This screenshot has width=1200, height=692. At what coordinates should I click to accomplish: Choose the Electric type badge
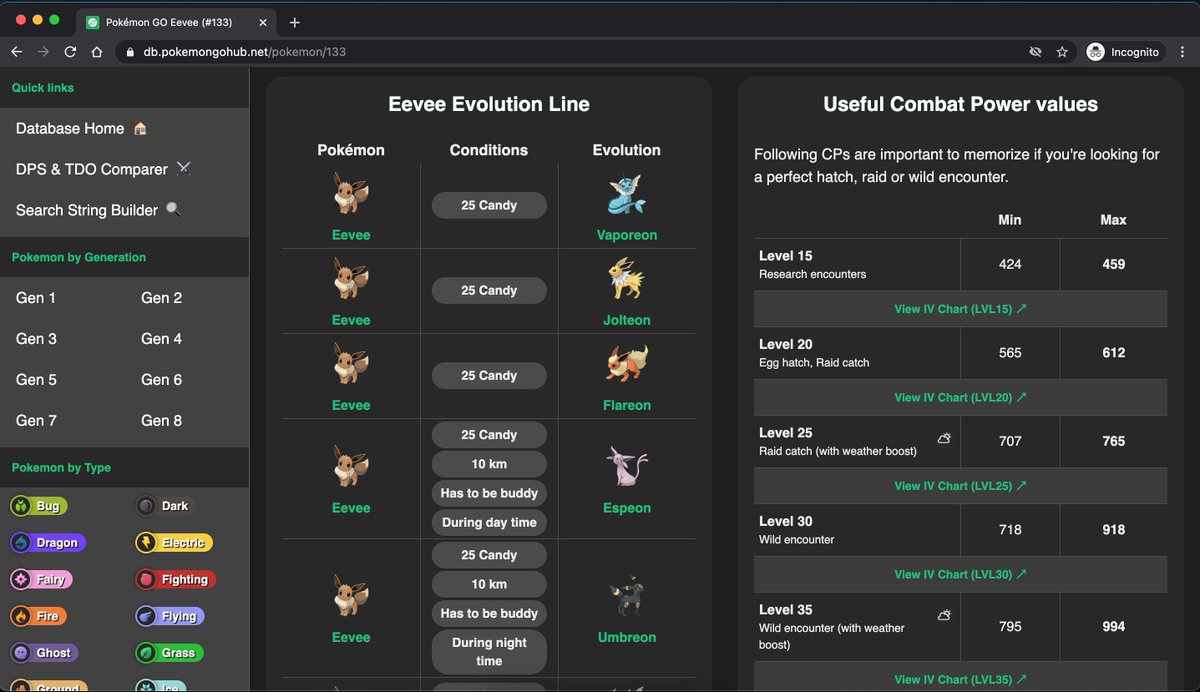point(174,543)
